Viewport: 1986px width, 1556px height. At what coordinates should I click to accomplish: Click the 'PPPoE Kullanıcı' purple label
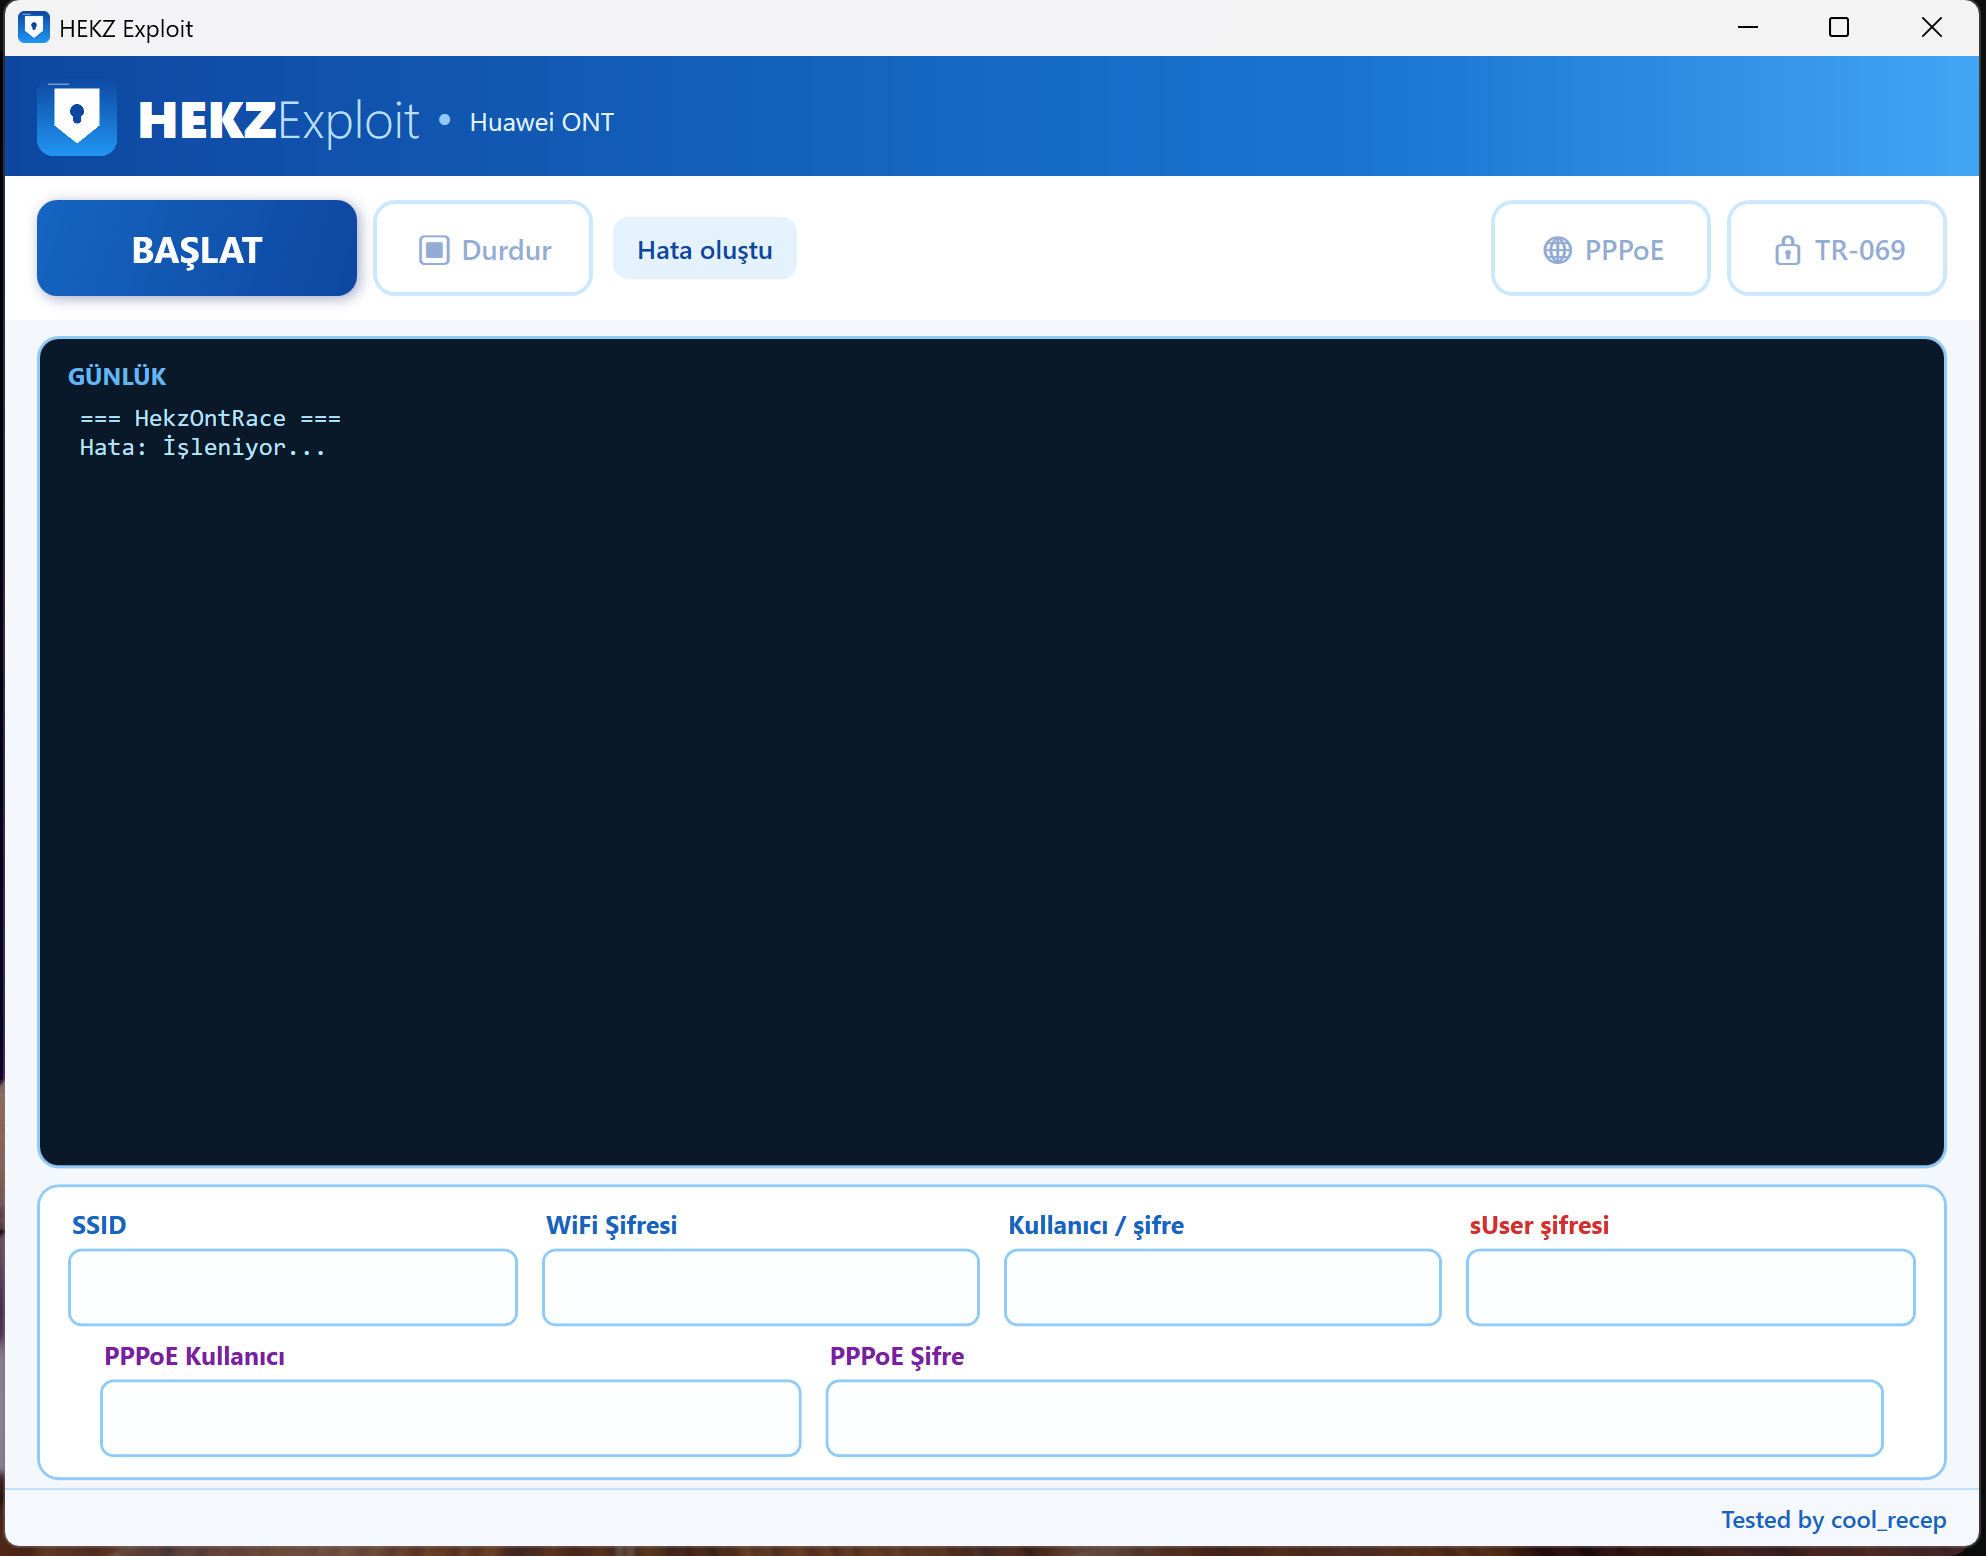(x=195, y=1356)
